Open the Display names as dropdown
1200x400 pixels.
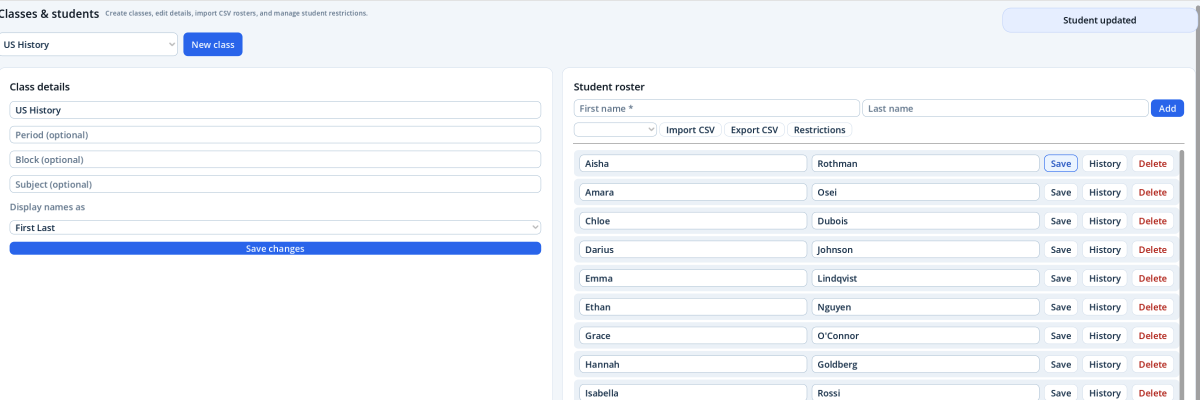(275, 228)
